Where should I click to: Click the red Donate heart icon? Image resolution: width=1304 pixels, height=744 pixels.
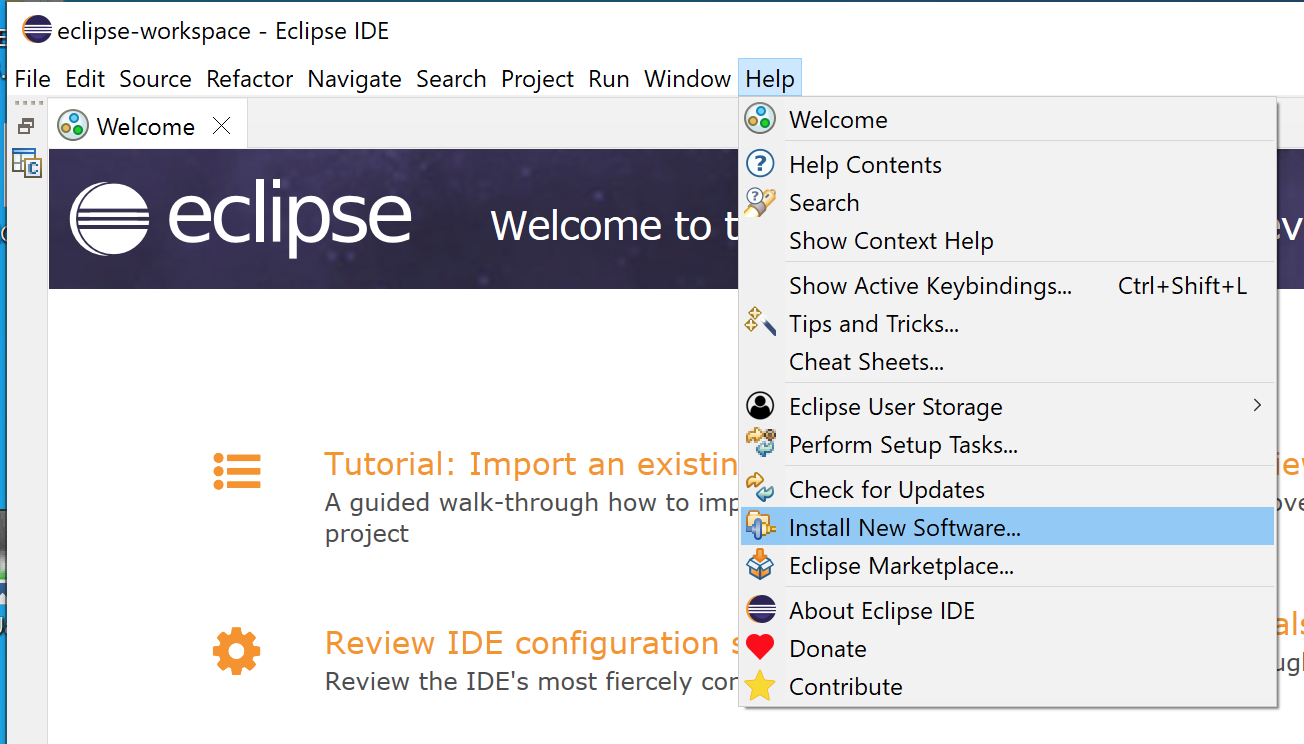pyautogui.click(x=760, y=648)
